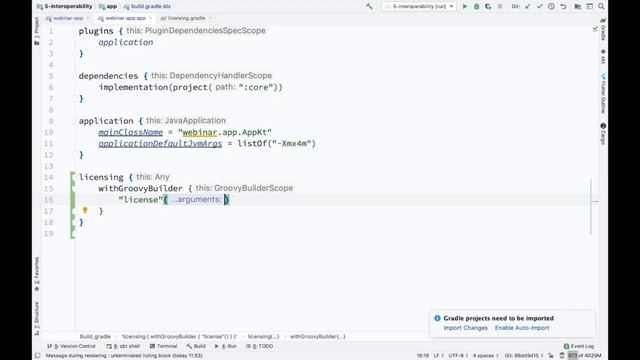Click the Git rollback arrow icon

point(563,7)
